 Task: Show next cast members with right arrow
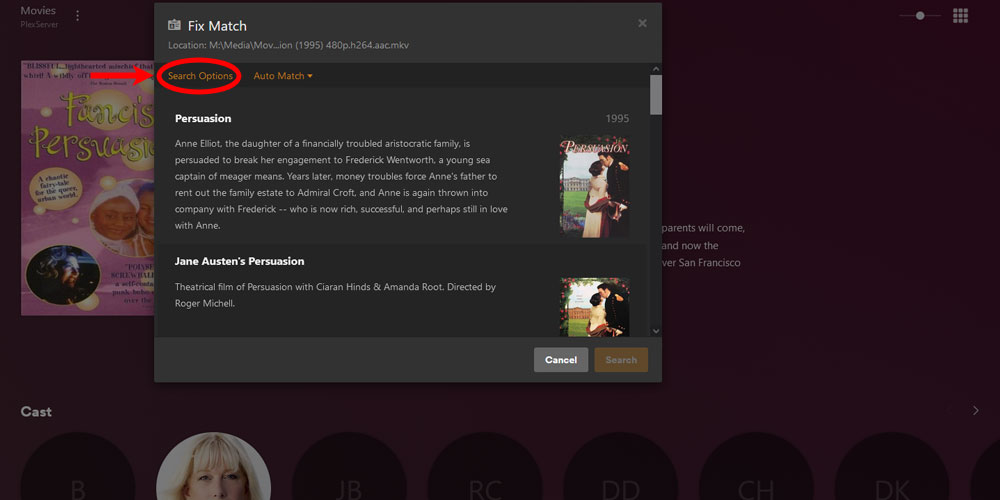(x=976, y=411)
